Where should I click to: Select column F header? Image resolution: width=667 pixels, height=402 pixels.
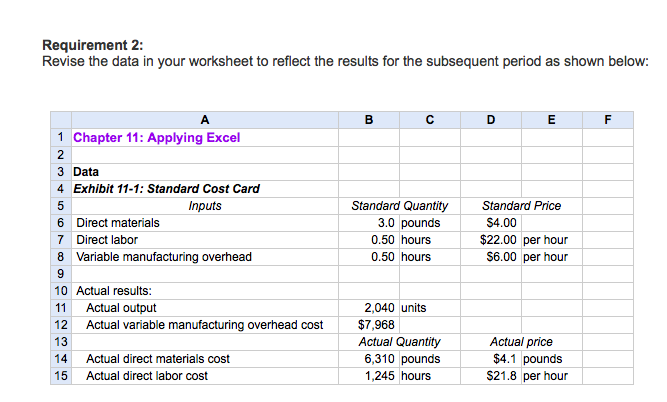pos(608,120)
